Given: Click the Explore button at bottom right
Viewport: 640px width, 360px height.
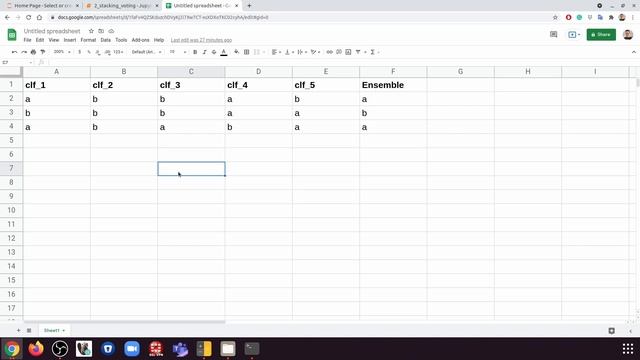Looking at the screenshot, I should [x=611, y=331].
